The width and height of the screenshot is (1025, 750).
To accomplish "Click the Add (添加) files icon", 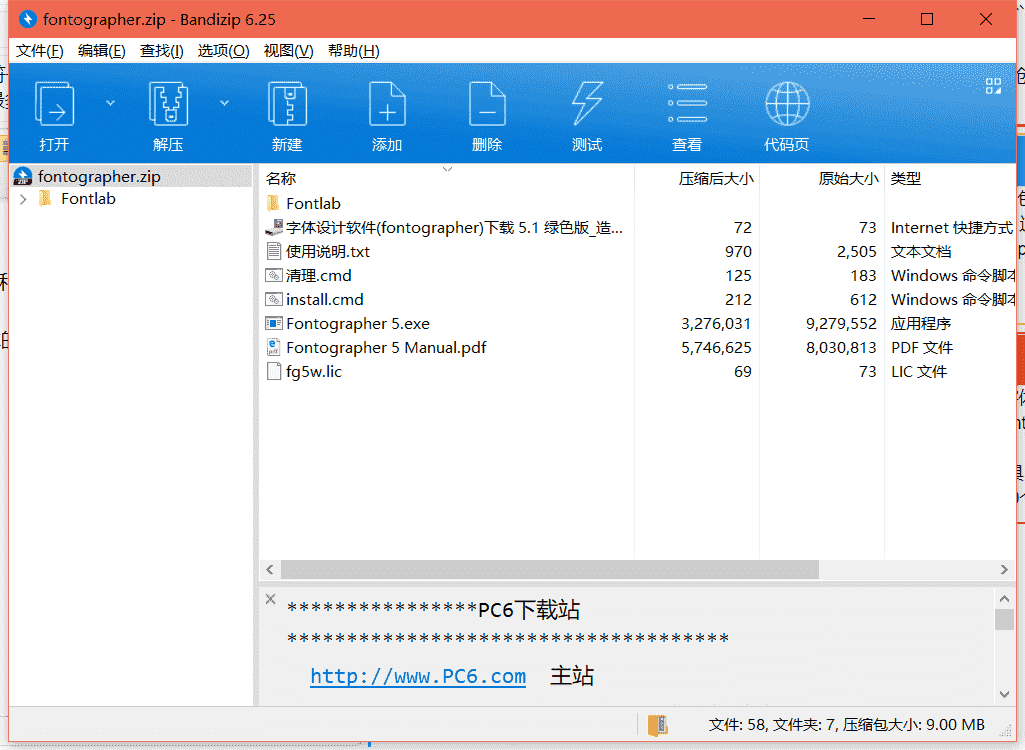I will [x=387, y=103].
